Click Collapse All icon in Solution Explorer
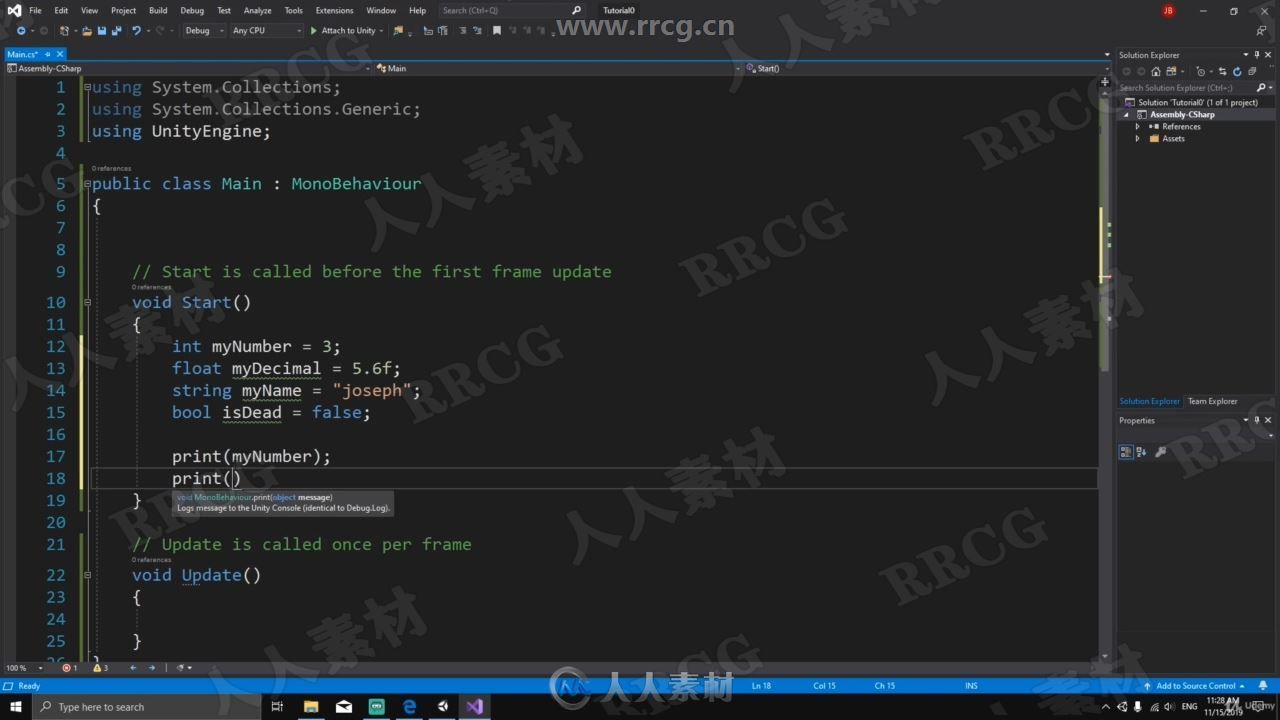The width and height of the screenshot is (1280, 720). [1252, 72]
